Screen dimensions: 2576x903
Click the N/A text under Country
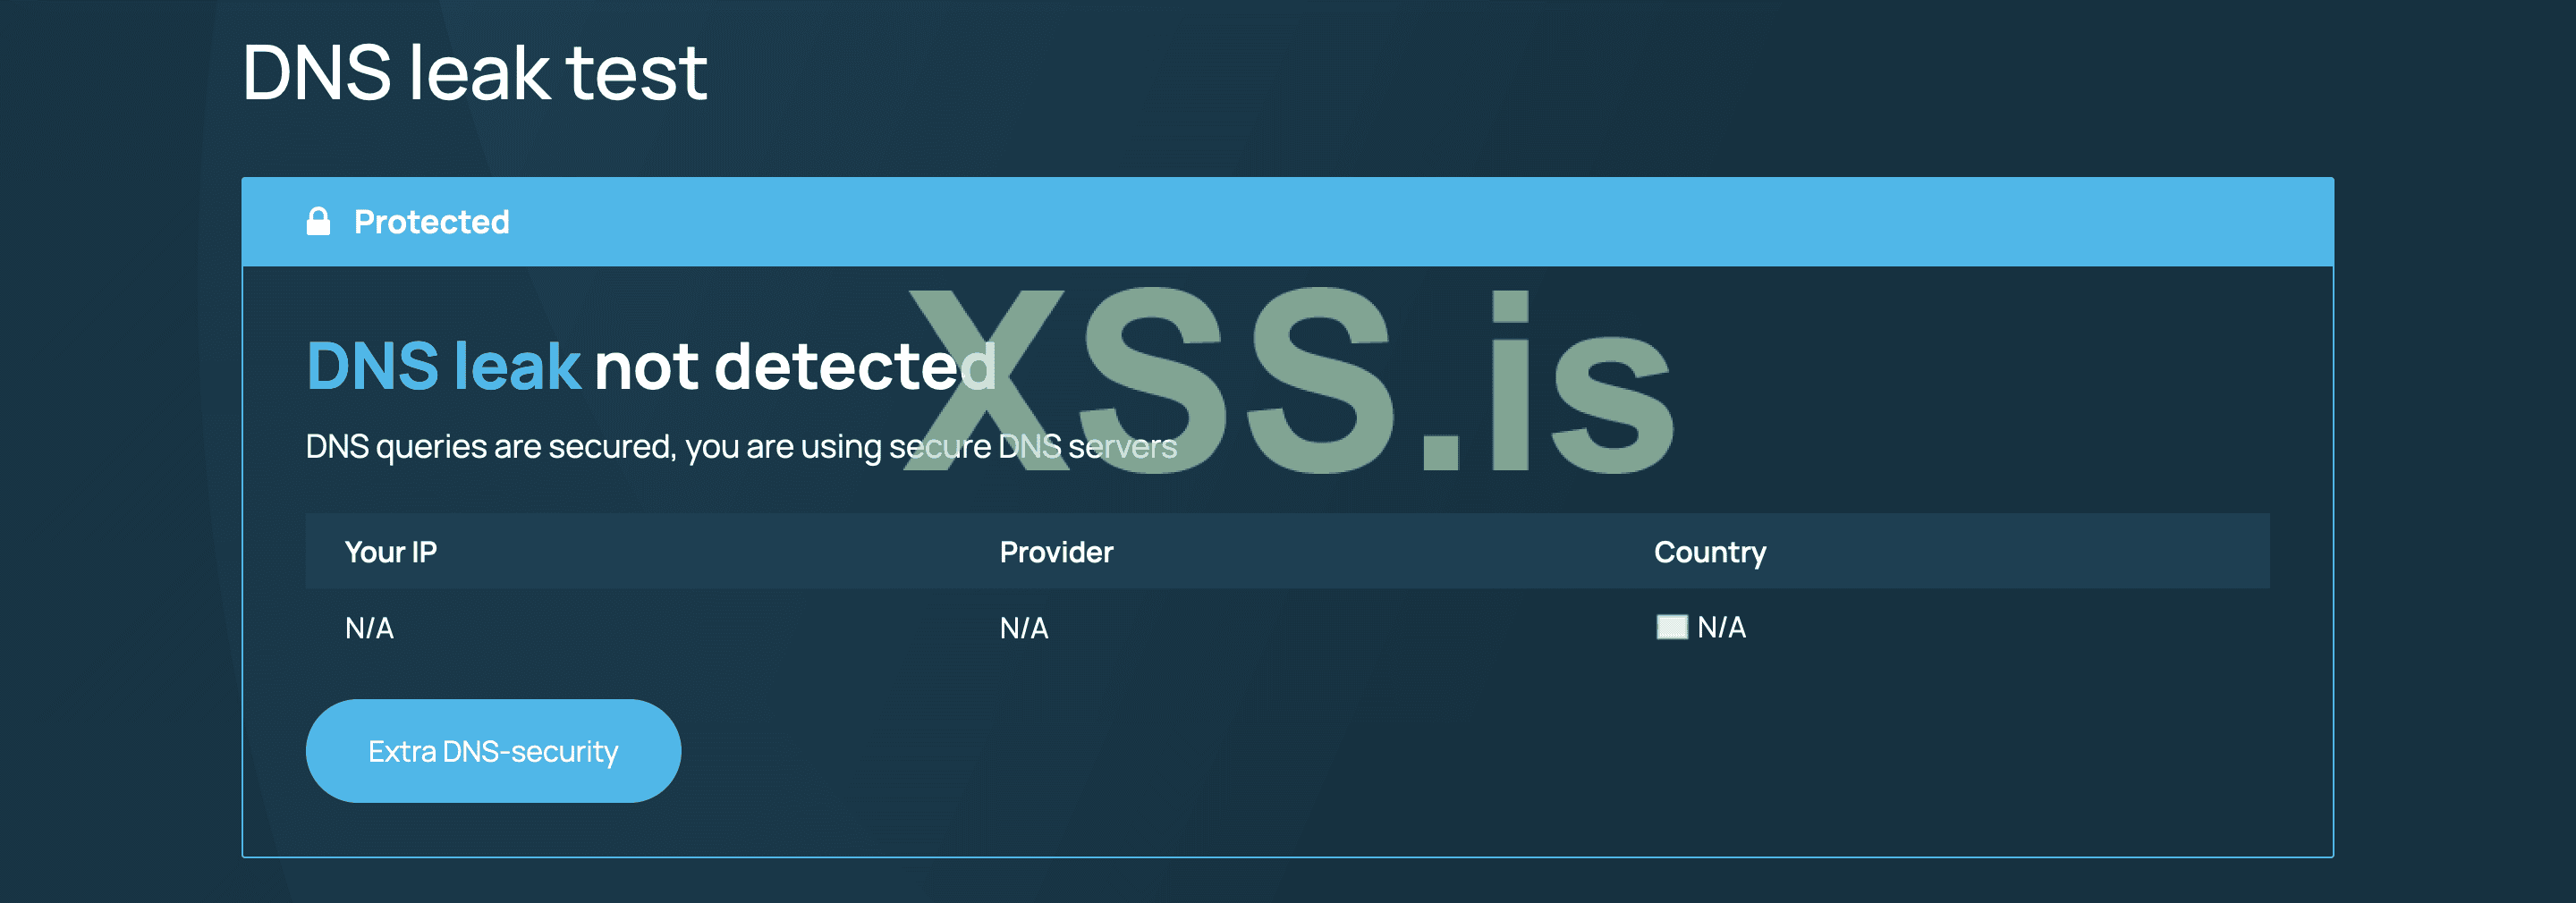(x=1721, y=627)
